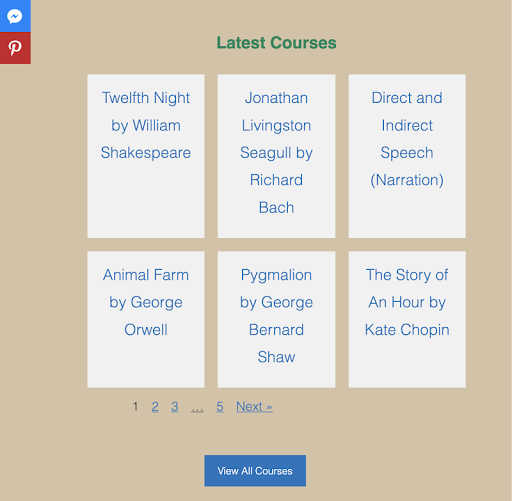
Task: Open Animal Farm by George Orwell course
Action: tap(146, 302)
